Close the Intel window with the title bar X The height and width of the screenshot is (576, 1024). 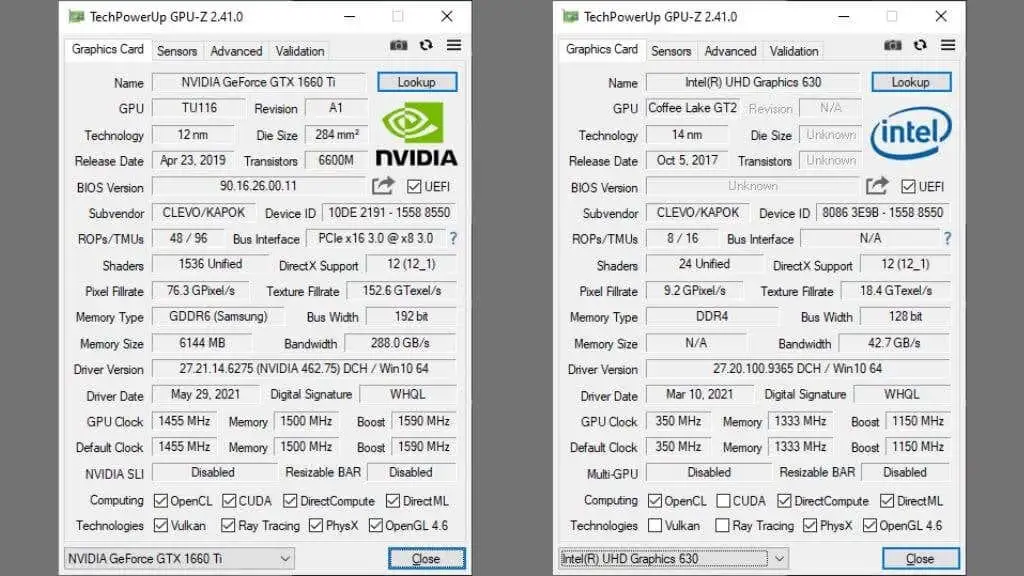941,16
